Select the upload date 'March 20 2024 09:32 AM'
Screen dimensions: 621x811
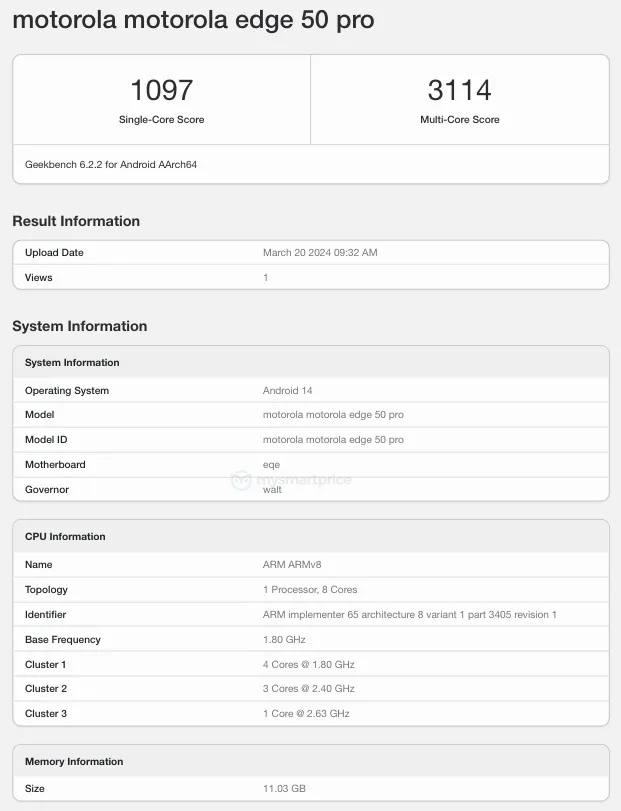coord(320,253)
